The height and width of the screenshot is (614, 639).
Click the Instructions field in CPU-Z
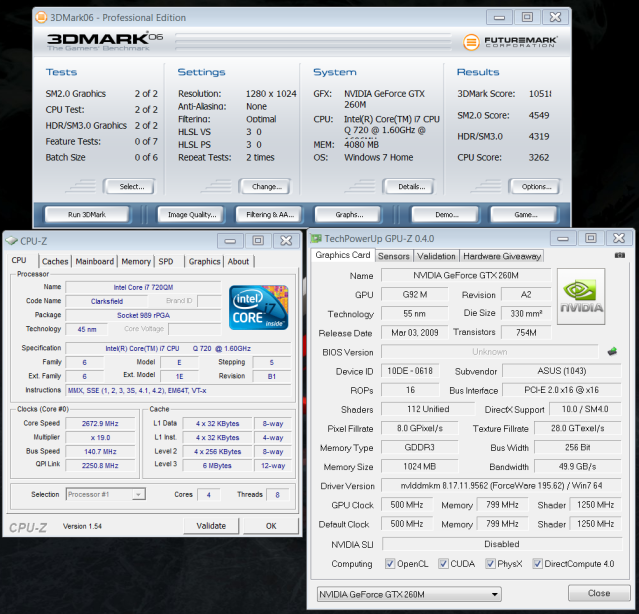tap(178, 390)
